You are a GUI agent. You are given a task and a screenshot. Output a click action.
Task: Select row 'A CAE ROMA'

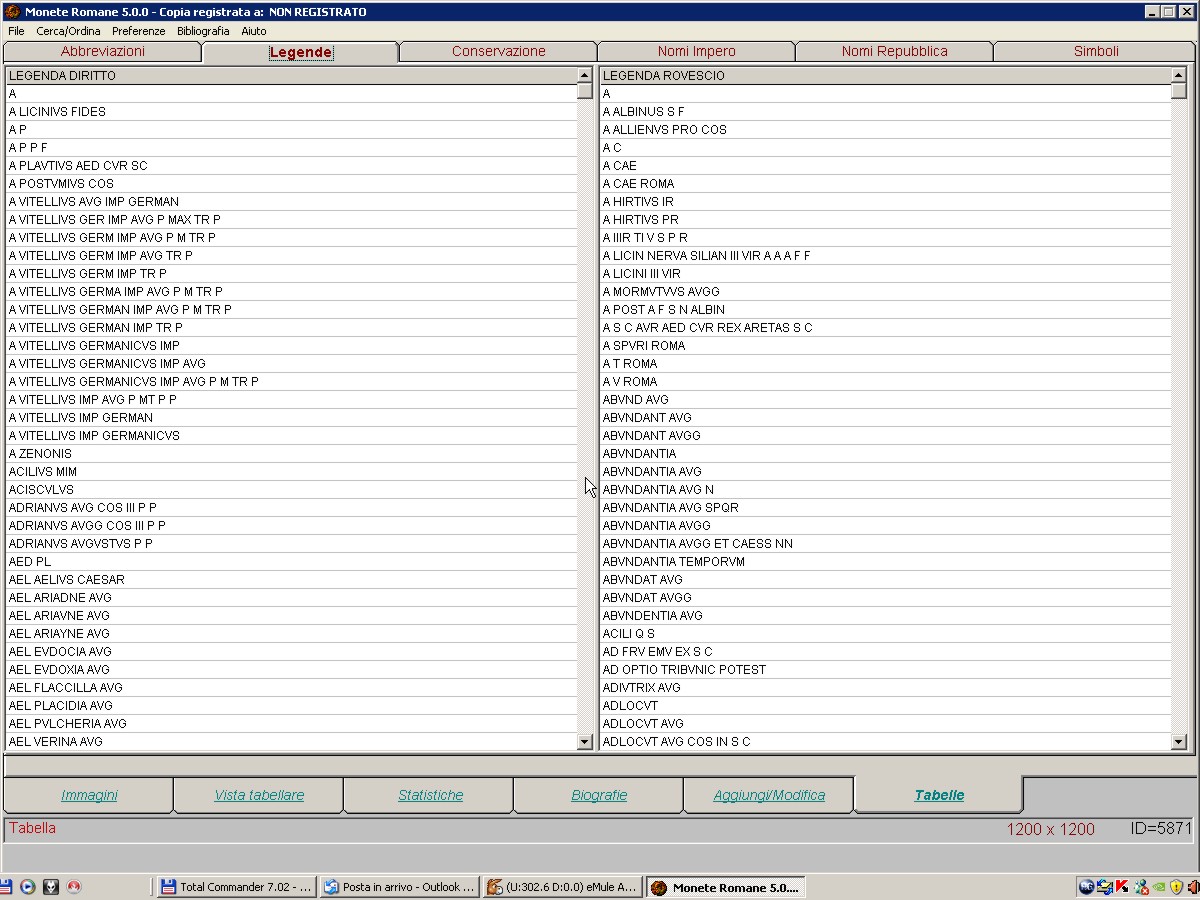click(x=885, y=183)
